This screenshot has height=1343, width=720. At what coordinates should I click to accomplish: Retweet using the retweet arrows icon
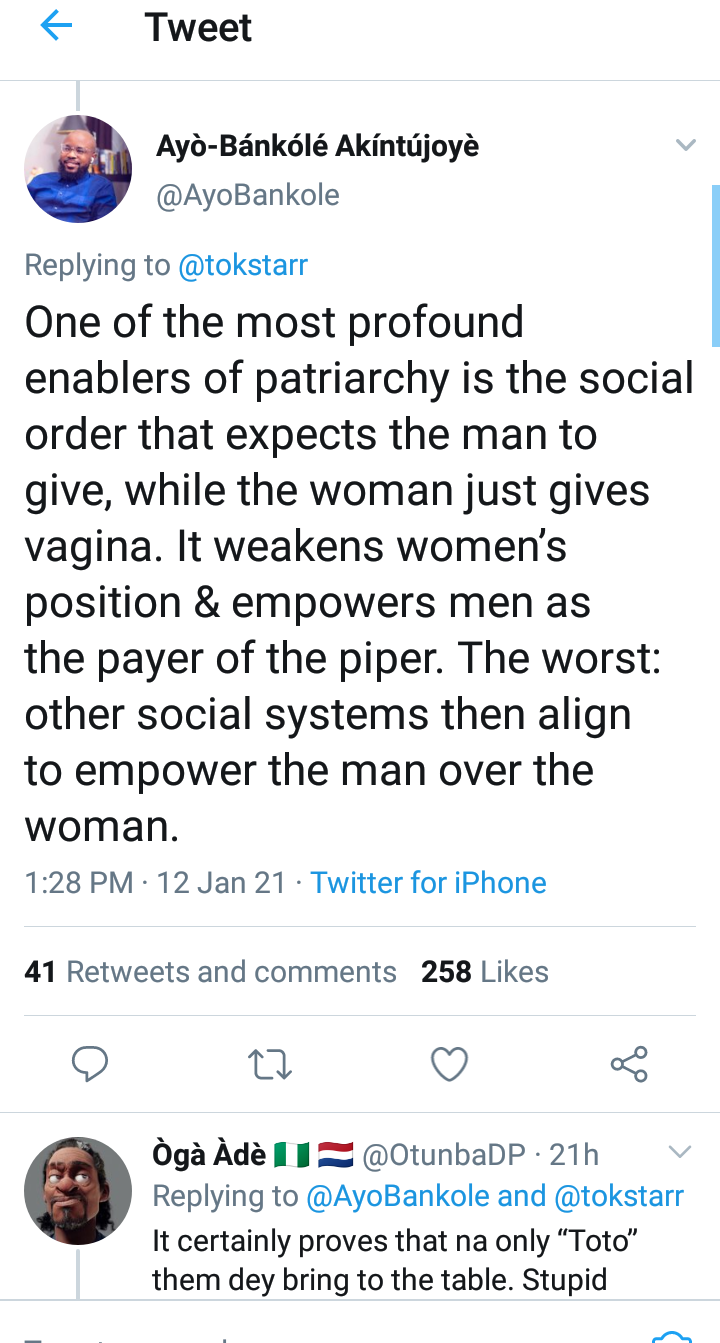coord(270,1064)
